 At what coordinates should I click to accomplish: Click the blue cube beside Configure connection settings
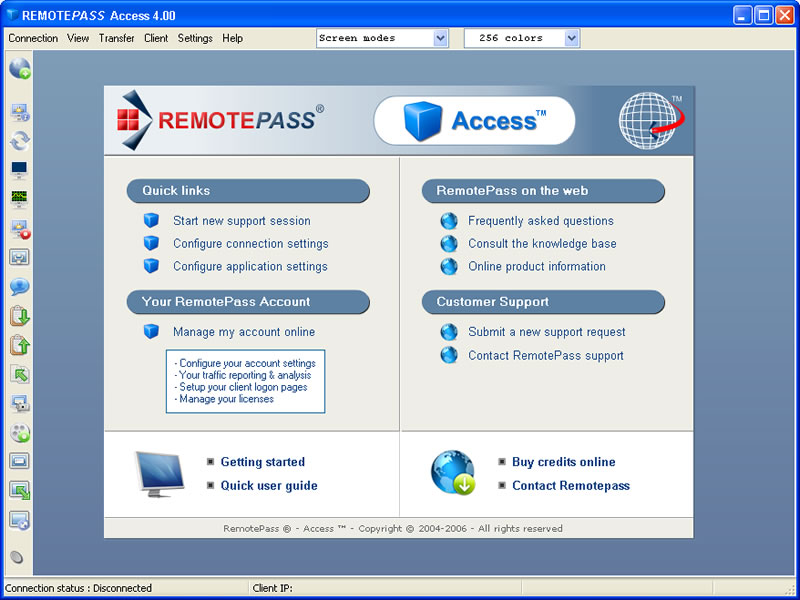151,243
